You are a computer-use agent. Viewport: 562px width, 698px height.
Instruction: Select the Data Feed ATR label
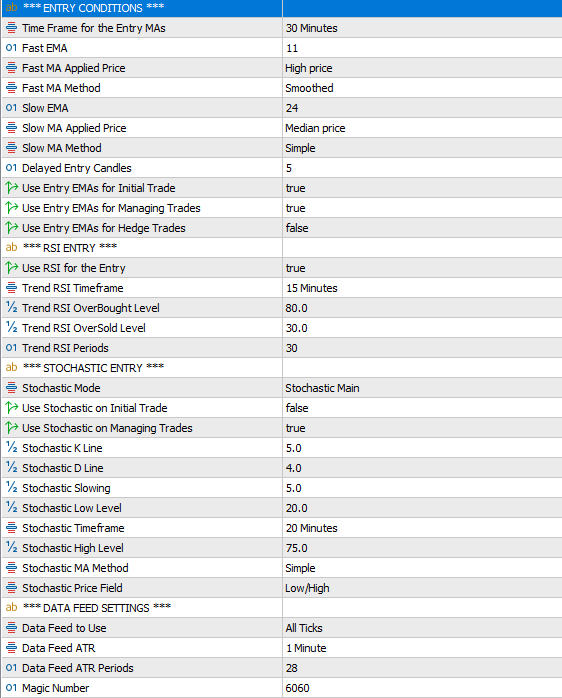(x=59, y=648)
